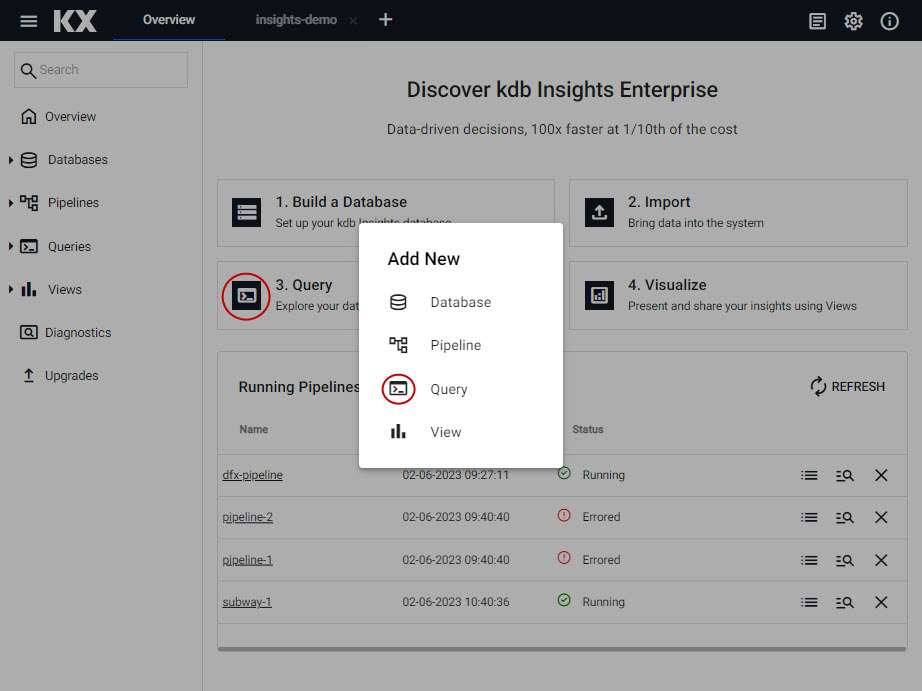This screenshot has width=922, height=691.
Task: Teardown subway-1 with X icon
Action: (x=881, y=602)
